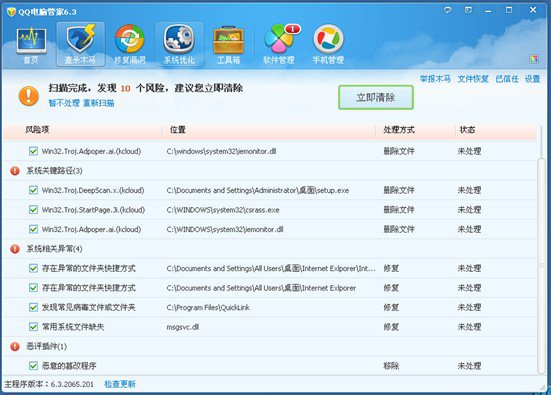Viewport: 551px width, 395px height.
Task: Click the 检查更新 link in status bar
Action: point(120,384)
